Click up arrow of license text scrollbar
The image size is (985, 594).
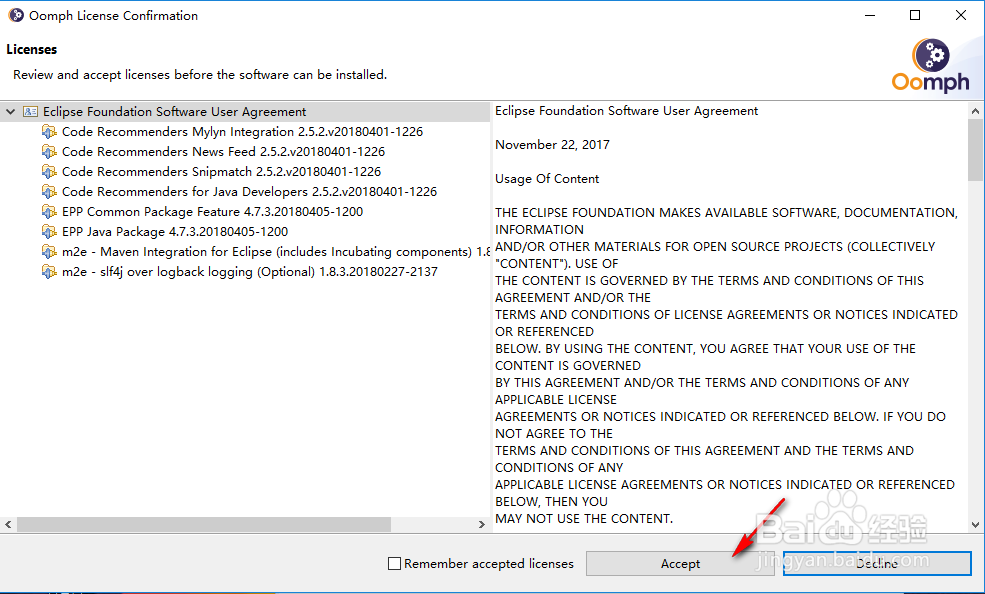click(975, 111)
